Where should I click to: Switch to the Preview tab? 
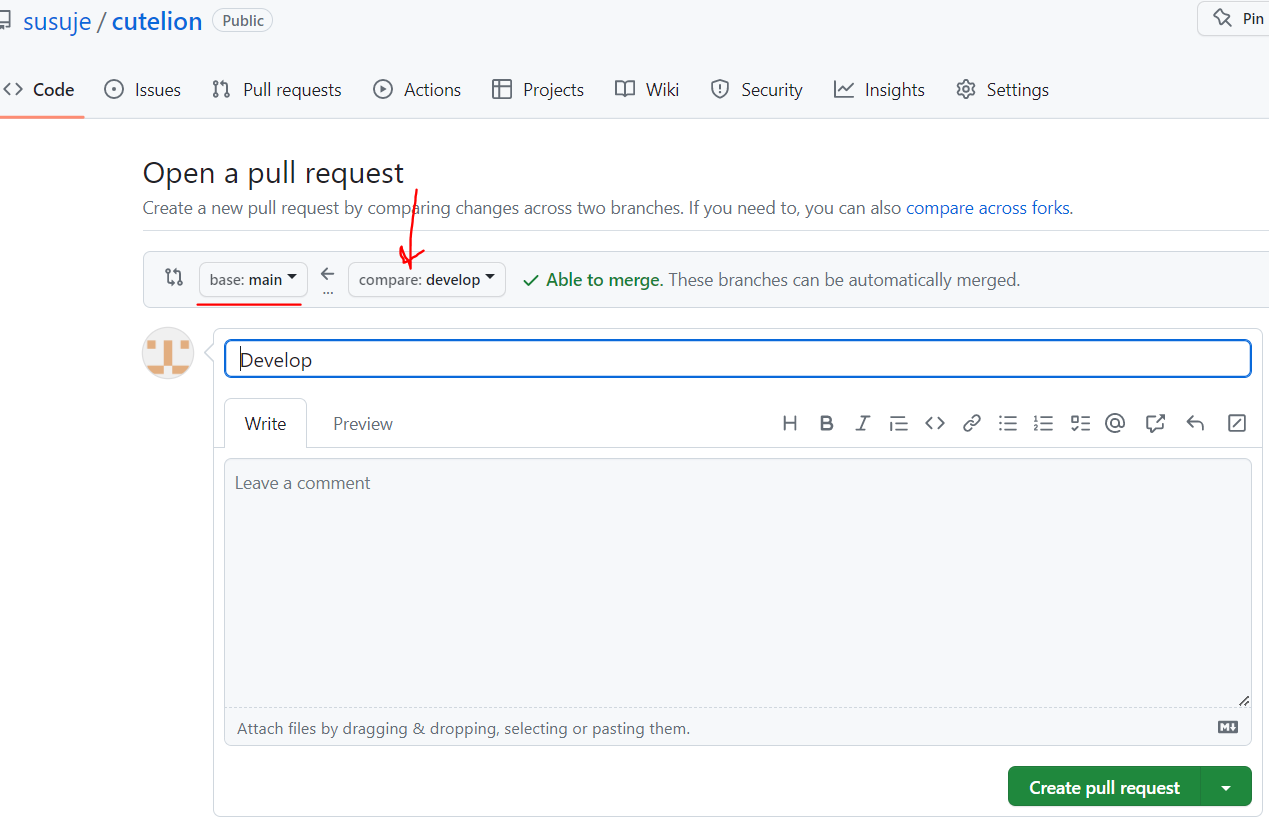point(363,423)
